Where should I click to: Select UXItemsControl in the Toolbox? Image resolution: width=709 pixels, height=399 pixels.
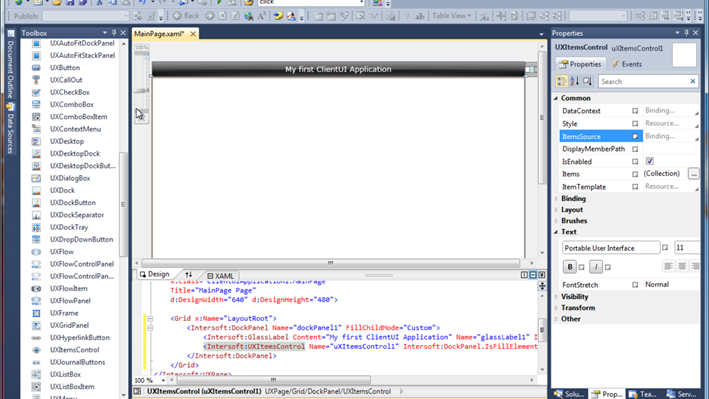pyautogui.click(x=74, y=350)
